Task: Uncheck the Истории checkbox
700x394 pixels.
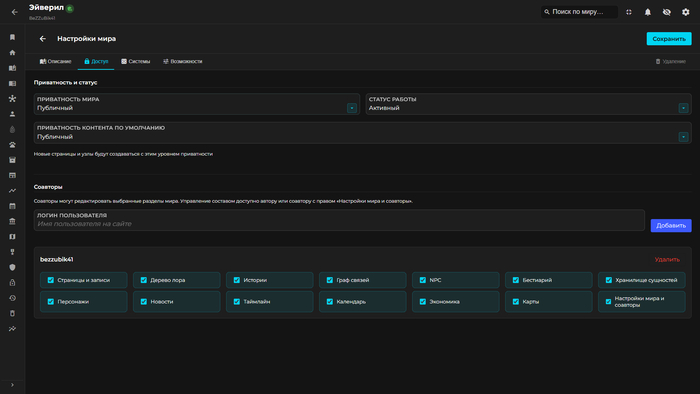Action: tap(237, 280)
